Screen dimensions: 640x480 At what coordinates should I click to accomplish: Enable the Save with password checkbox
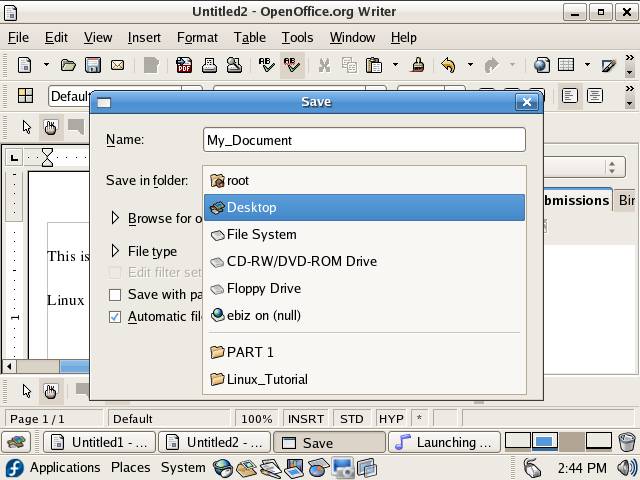[115, 295]
